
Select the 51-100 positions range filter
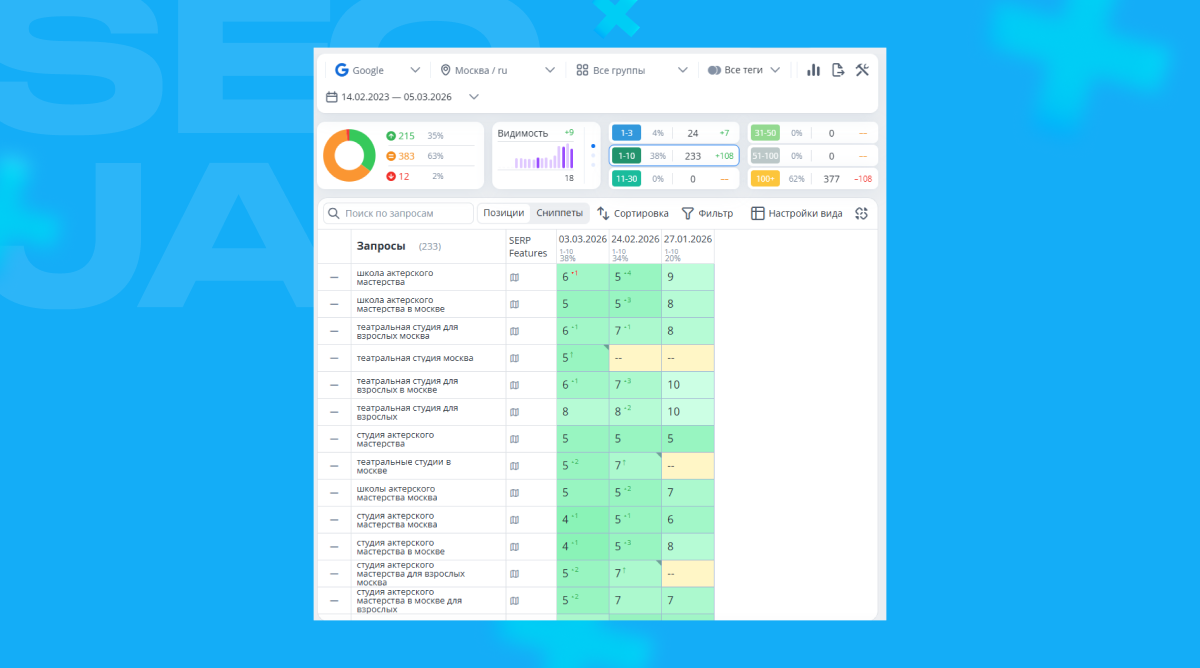(765, 156)
